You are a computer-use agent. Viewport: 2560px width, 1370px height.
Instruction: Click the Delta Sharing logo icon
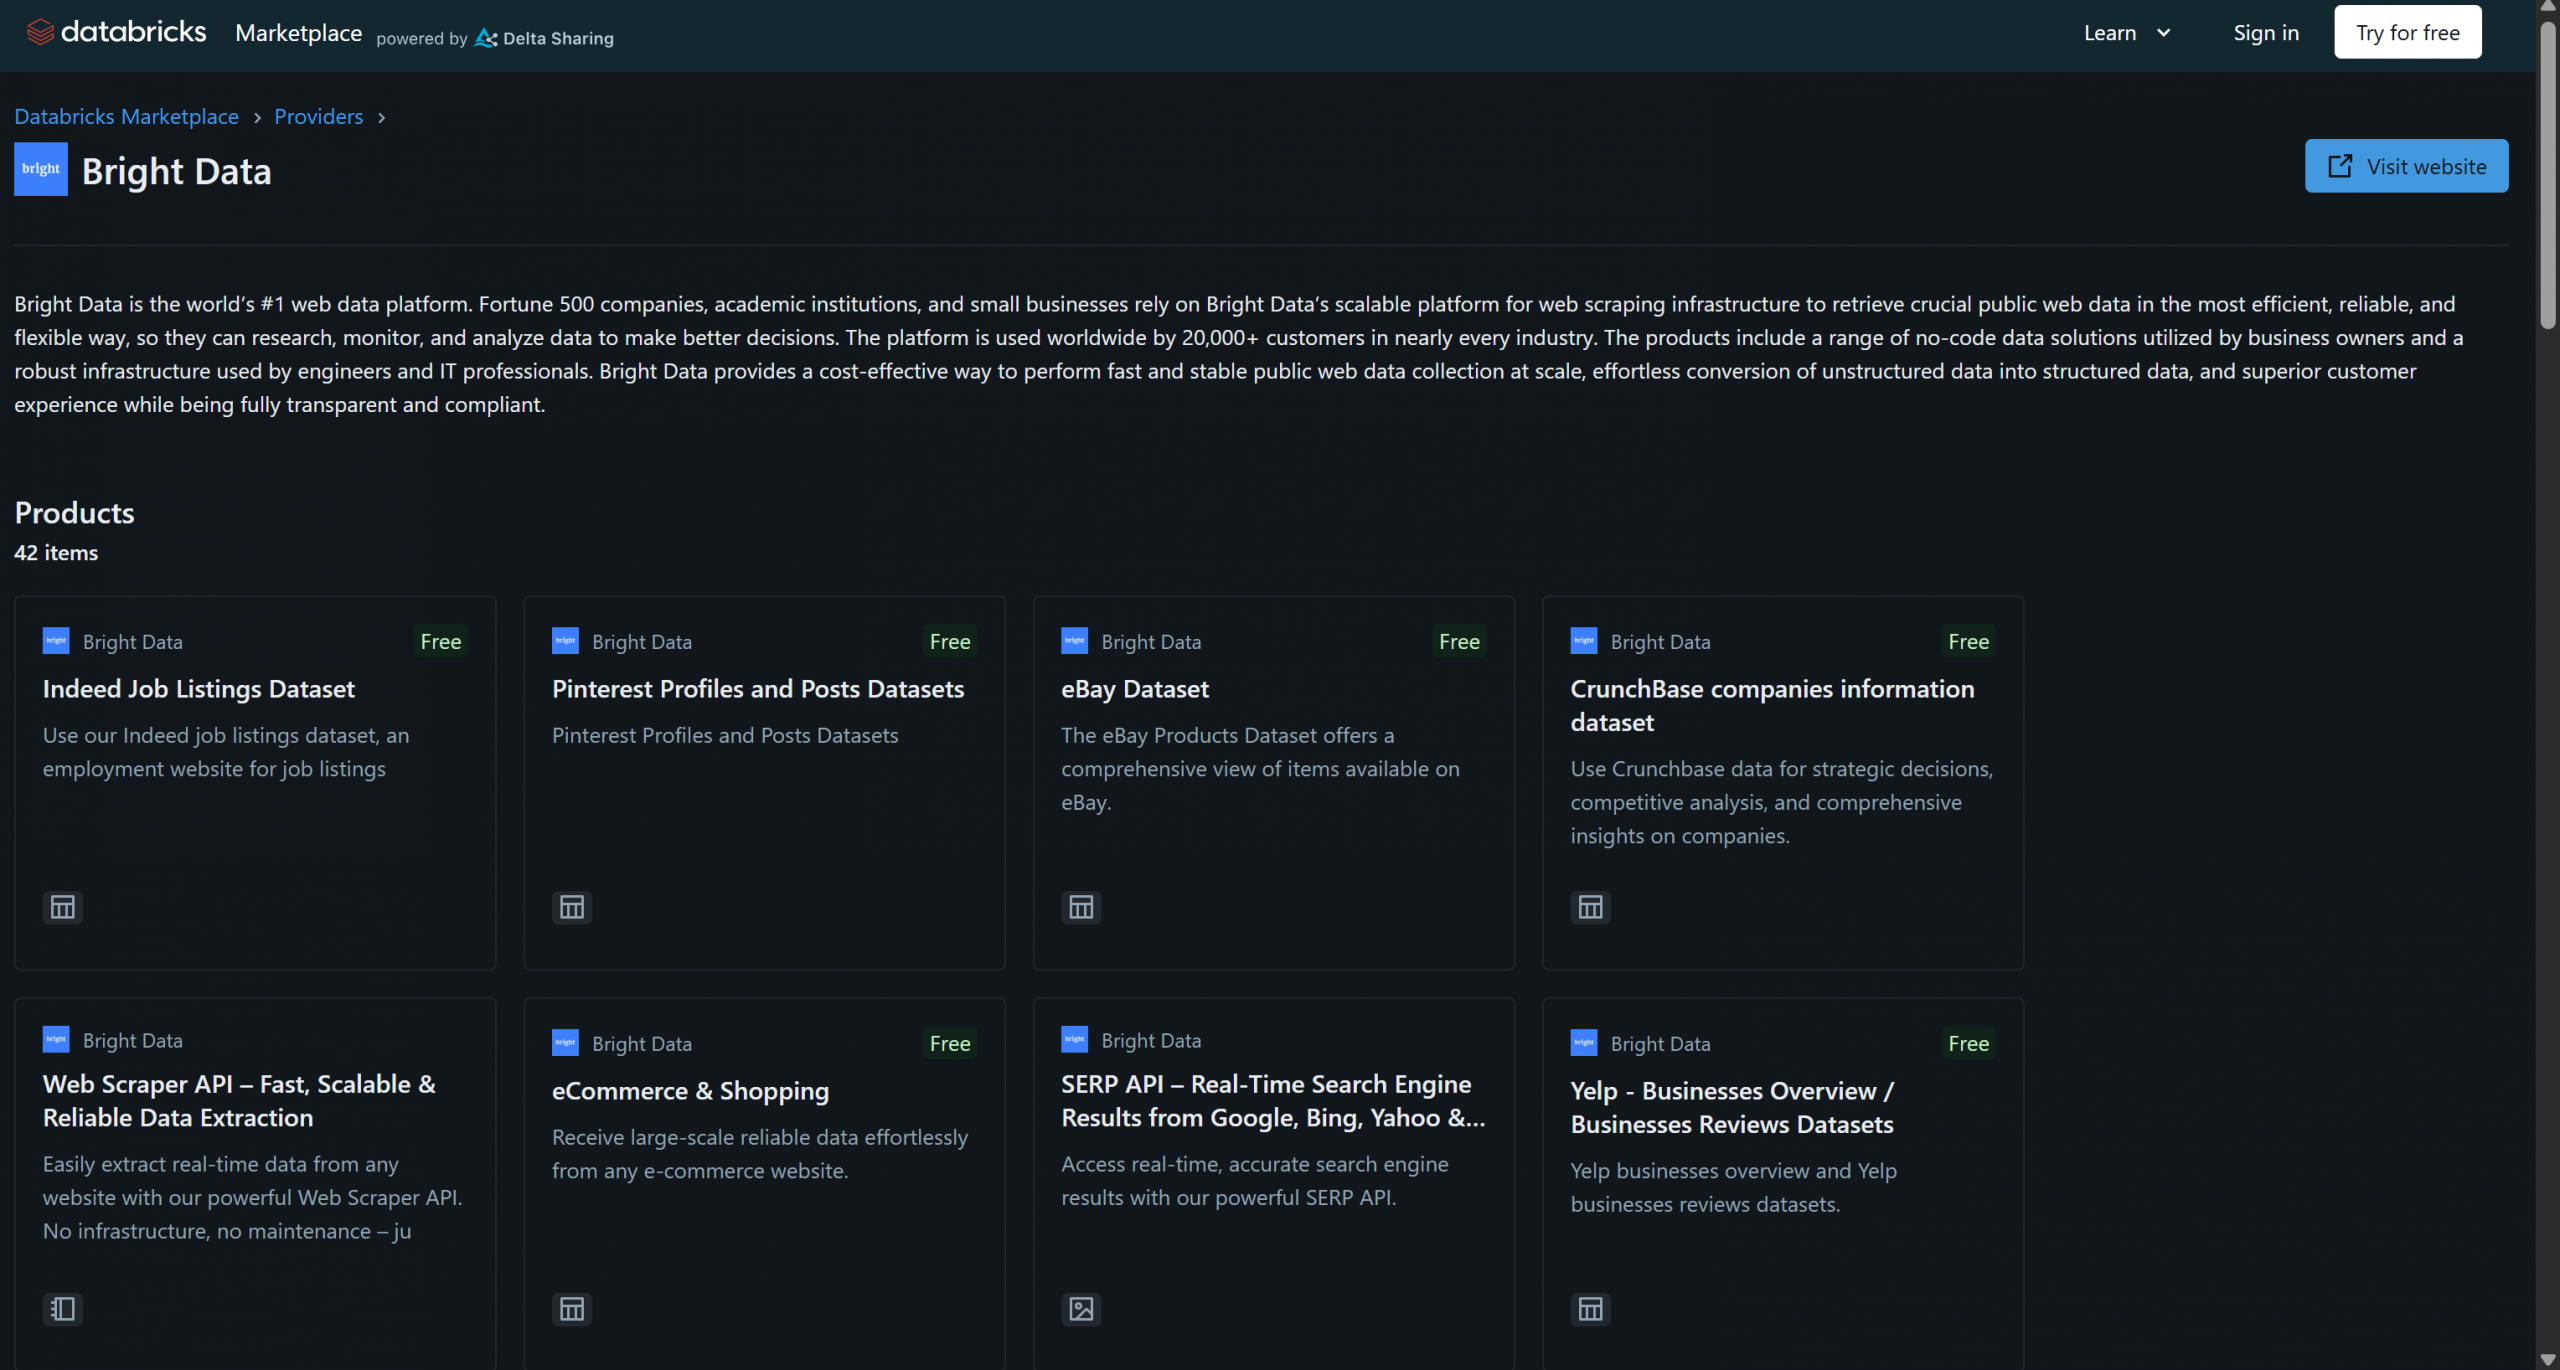[x=486, y=38]
